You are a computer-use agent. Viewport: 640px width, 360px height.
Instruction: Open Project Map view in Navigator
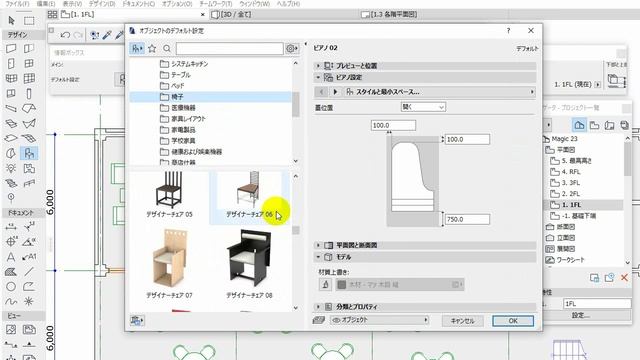(x=579, y=125)
